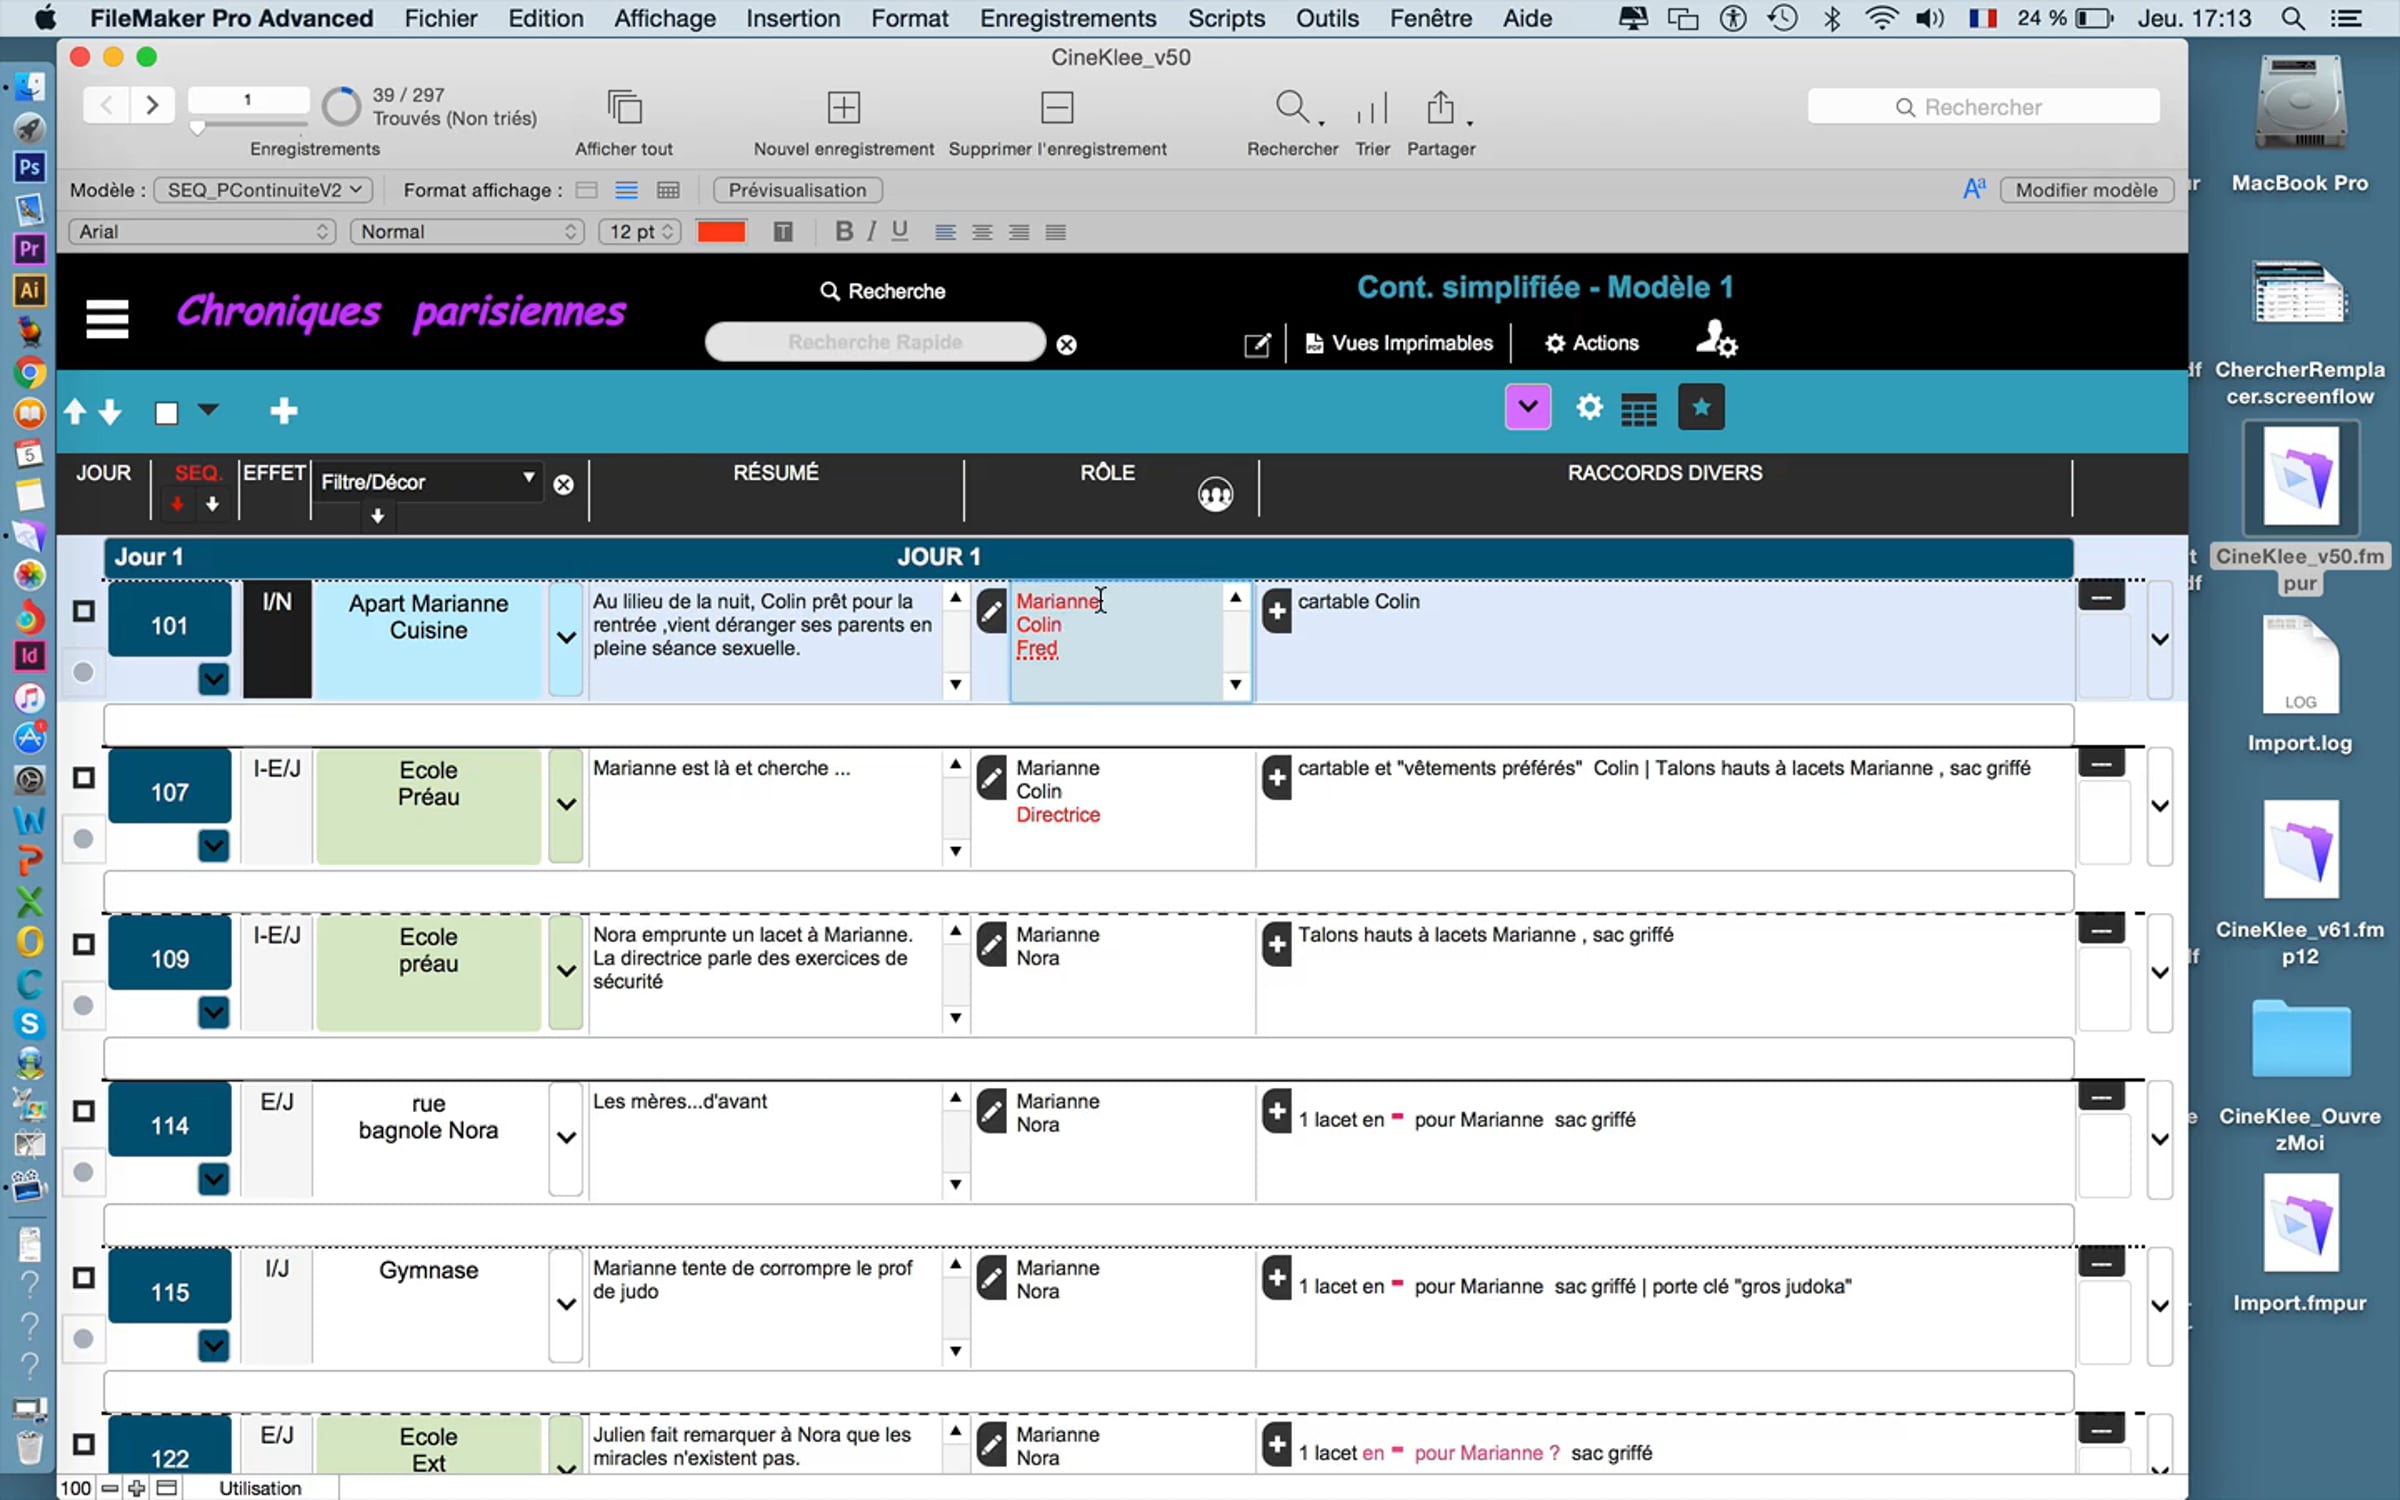Check the checkbox for sequence 101

pyautogui.click(x=84, y=611)
